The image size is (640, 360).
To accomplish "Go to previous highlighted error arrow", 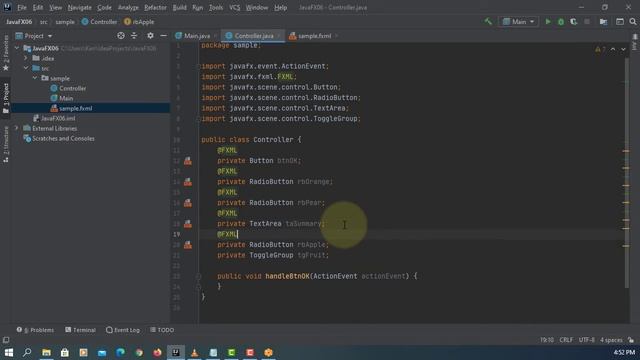I will [613, 49].
